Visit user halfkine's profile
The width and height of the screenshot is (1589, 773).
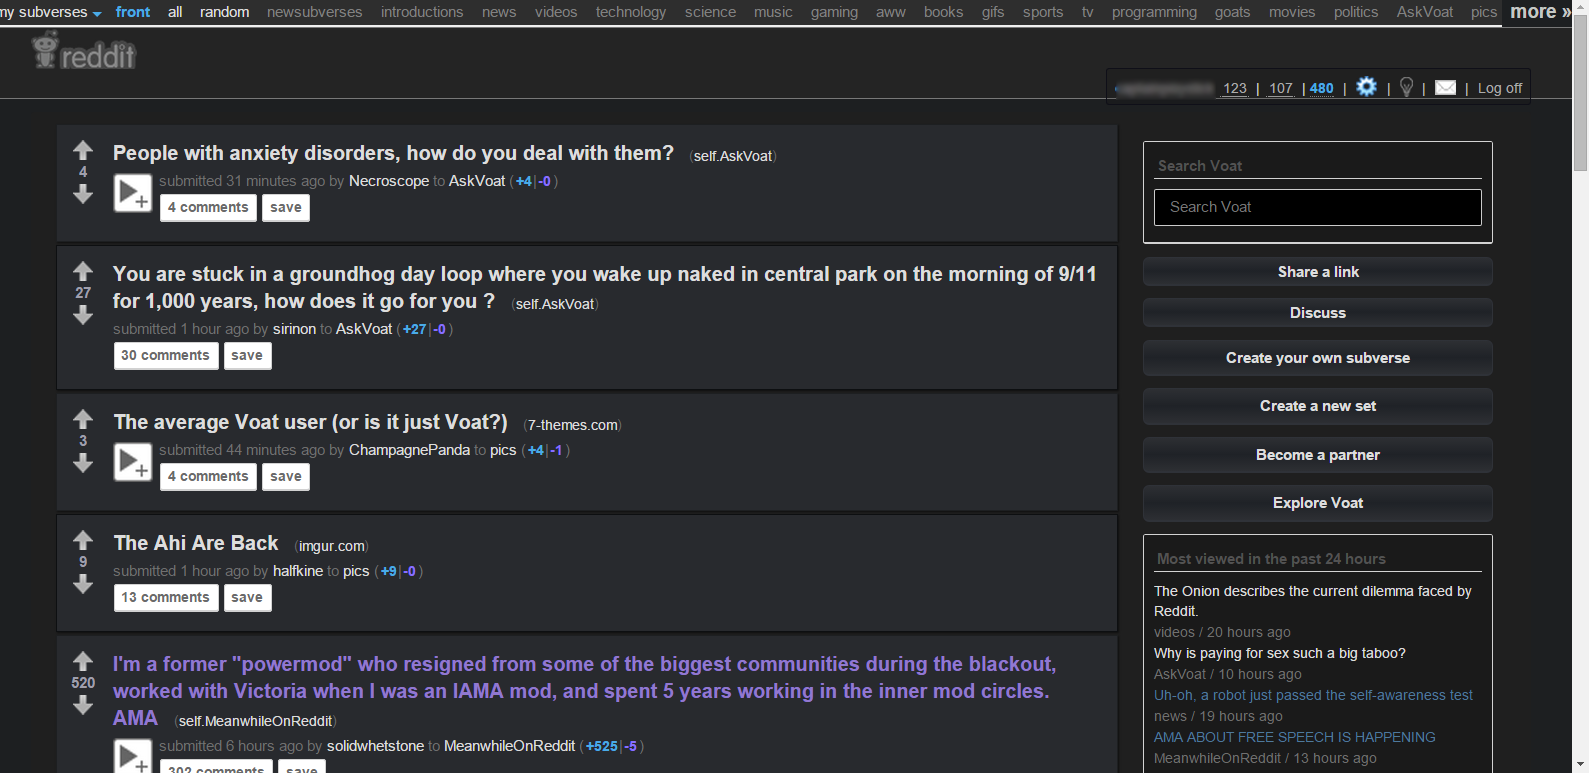[298, 571]
